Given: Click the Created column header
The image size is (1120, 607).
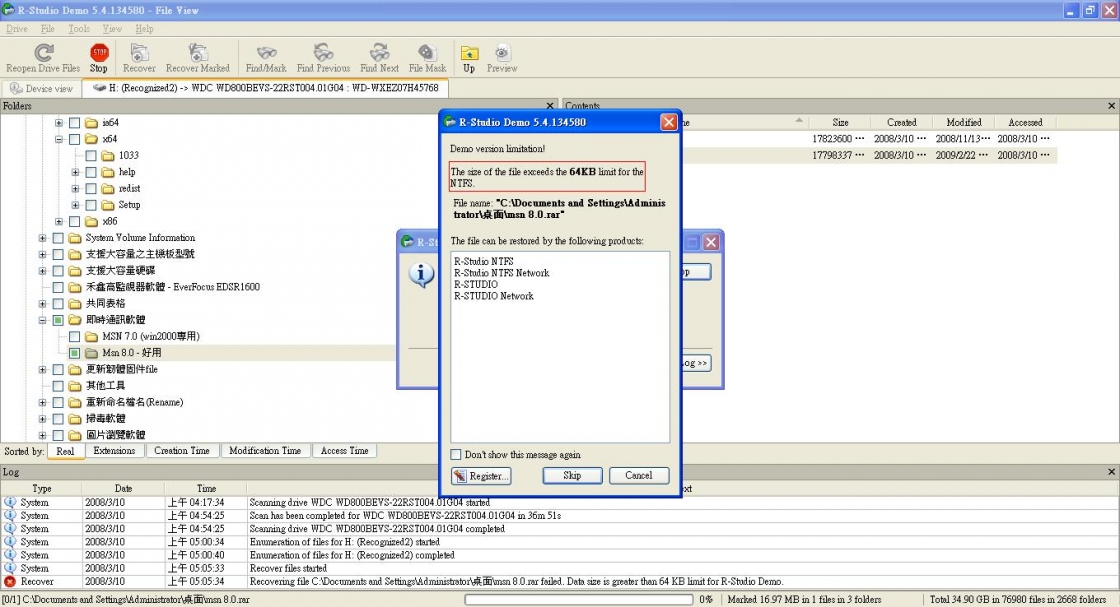Looking at the screenshot, I should [x=901, y=123].
